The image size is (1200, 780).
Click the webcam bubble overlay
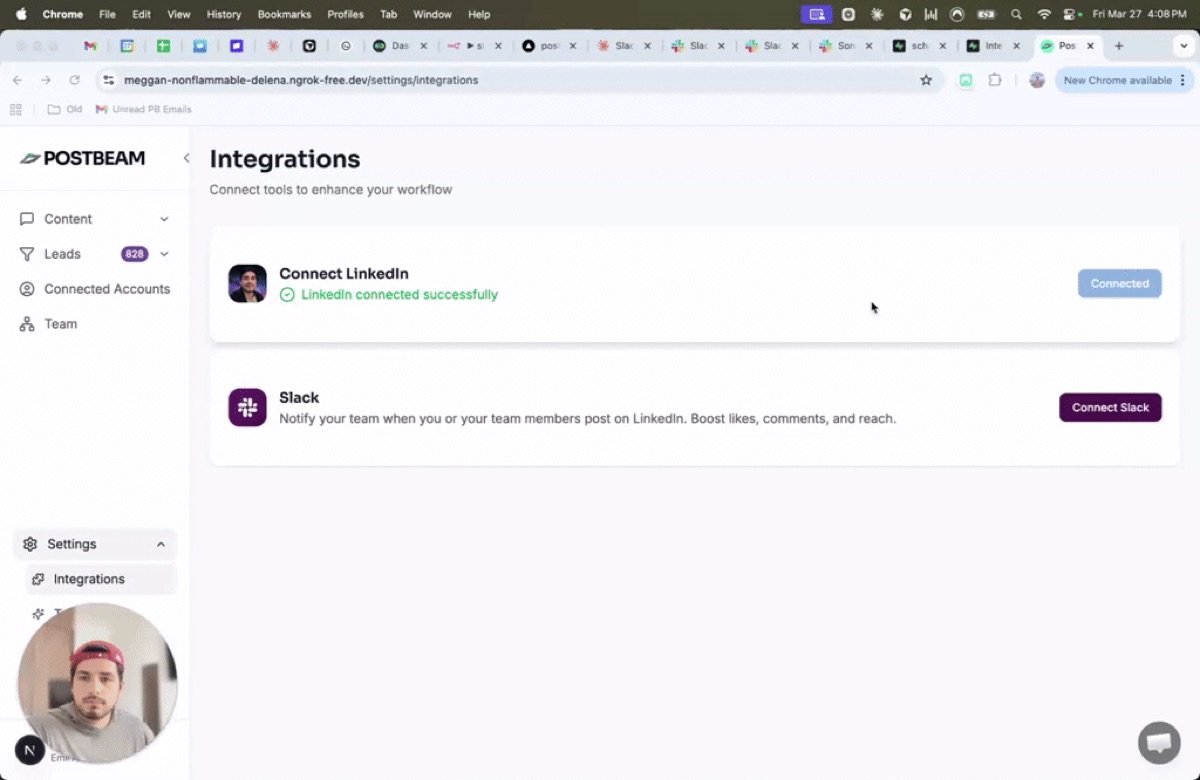[x=97, y=682]
